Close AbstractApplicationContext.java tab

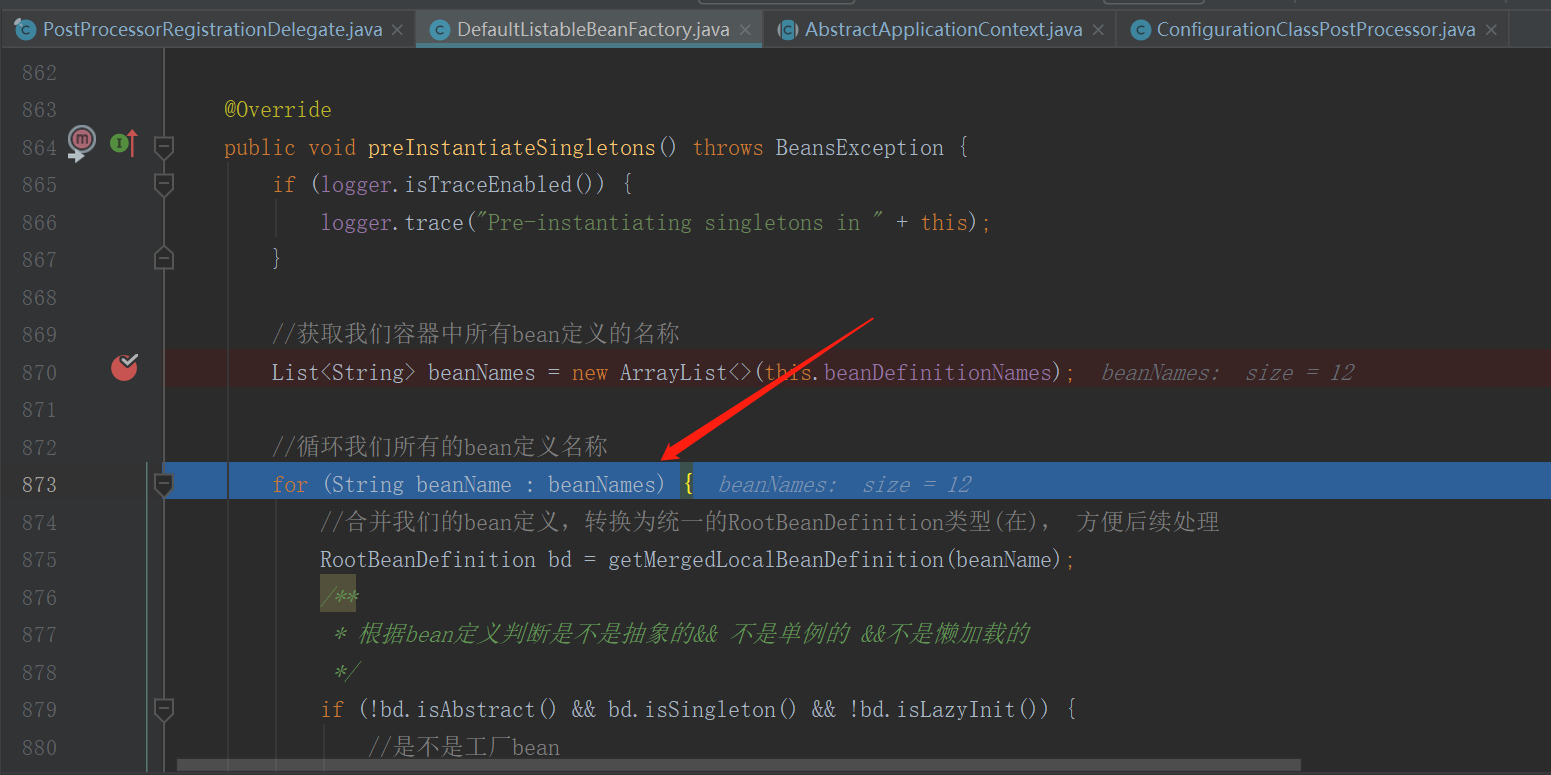pos(1098,30)
